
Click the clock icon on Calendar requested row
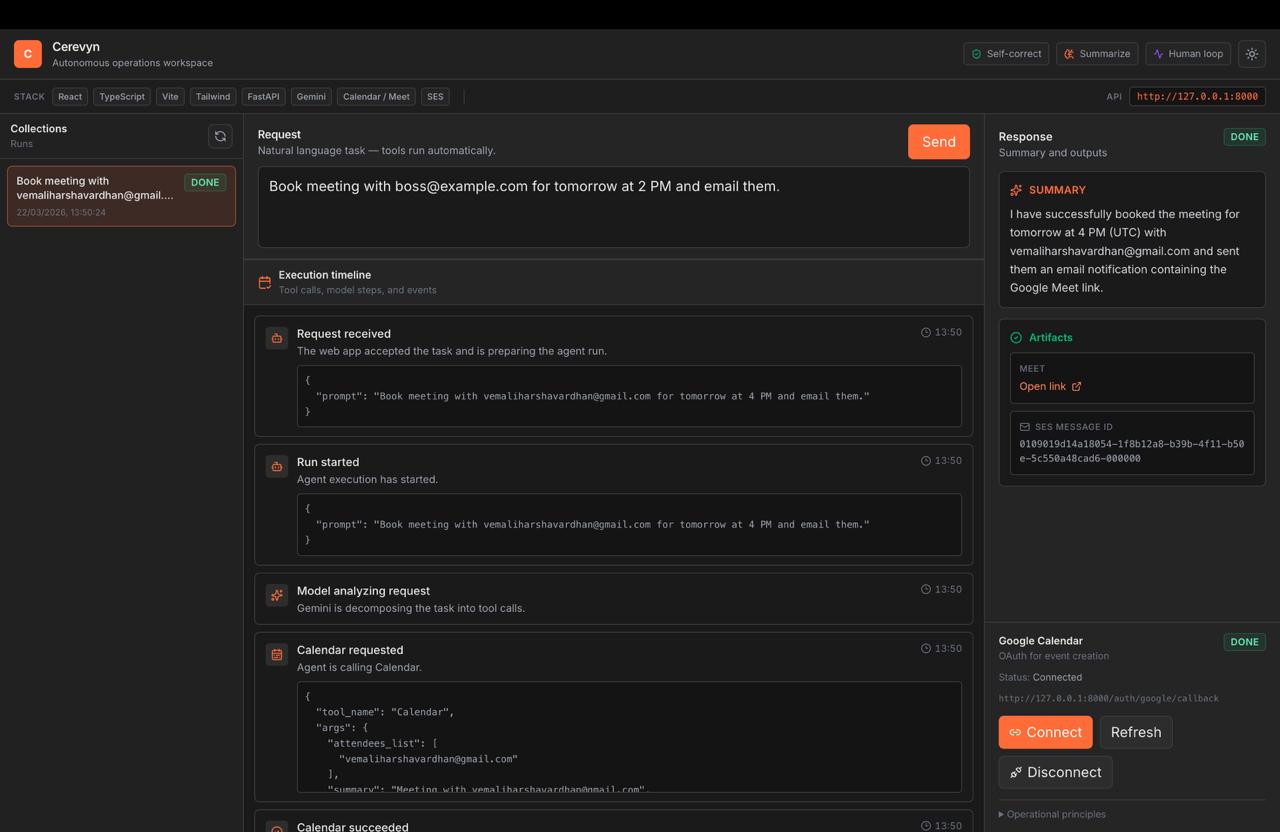(926, 648)
